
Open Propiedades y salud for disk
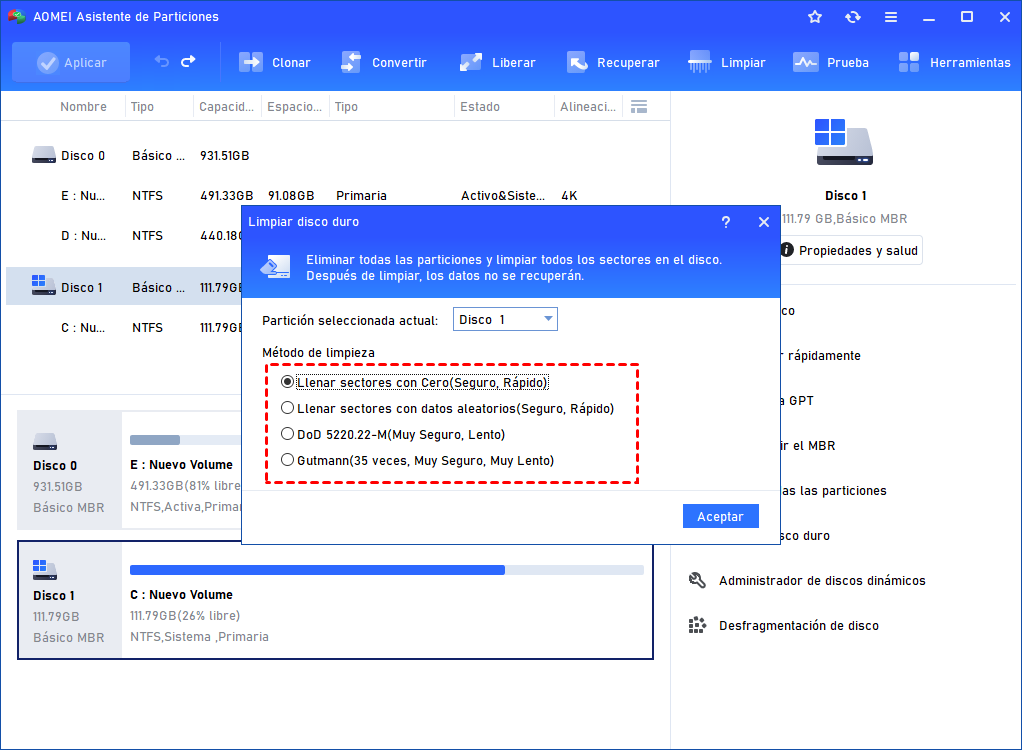click(x=848, y=250)
